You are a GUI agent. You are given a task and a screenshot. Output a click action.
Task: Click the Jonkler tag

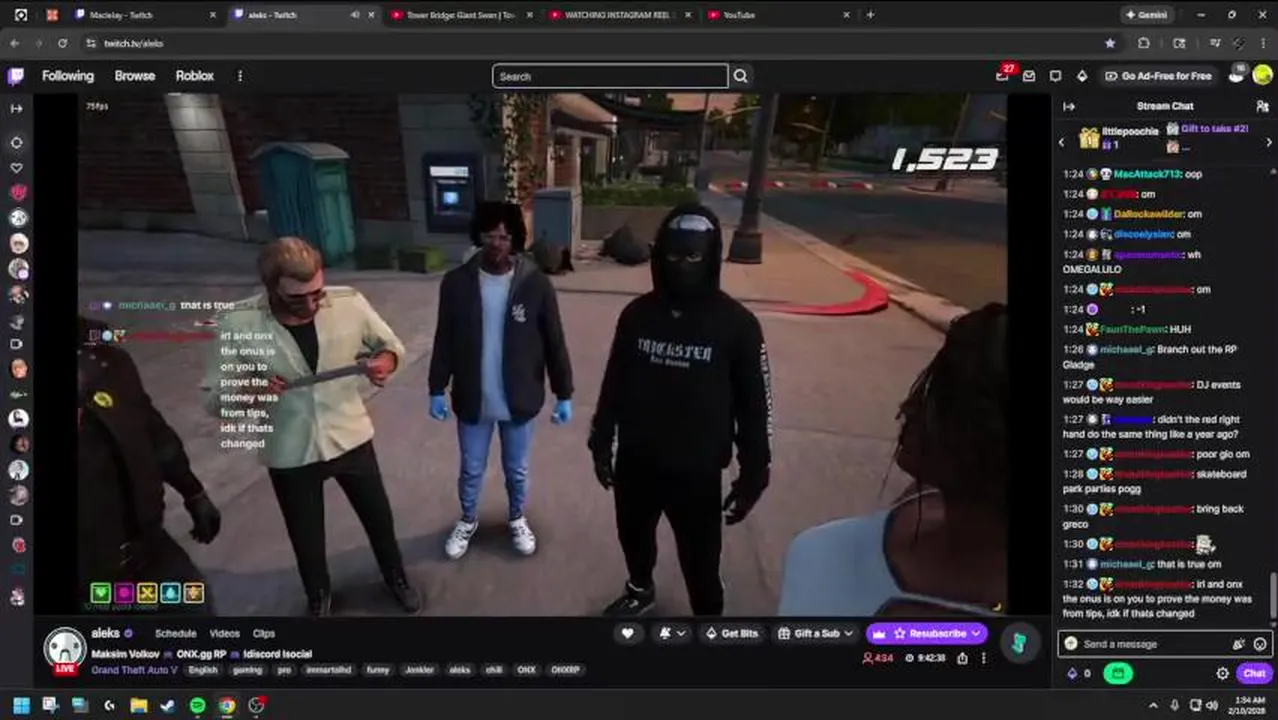point(419,670)
